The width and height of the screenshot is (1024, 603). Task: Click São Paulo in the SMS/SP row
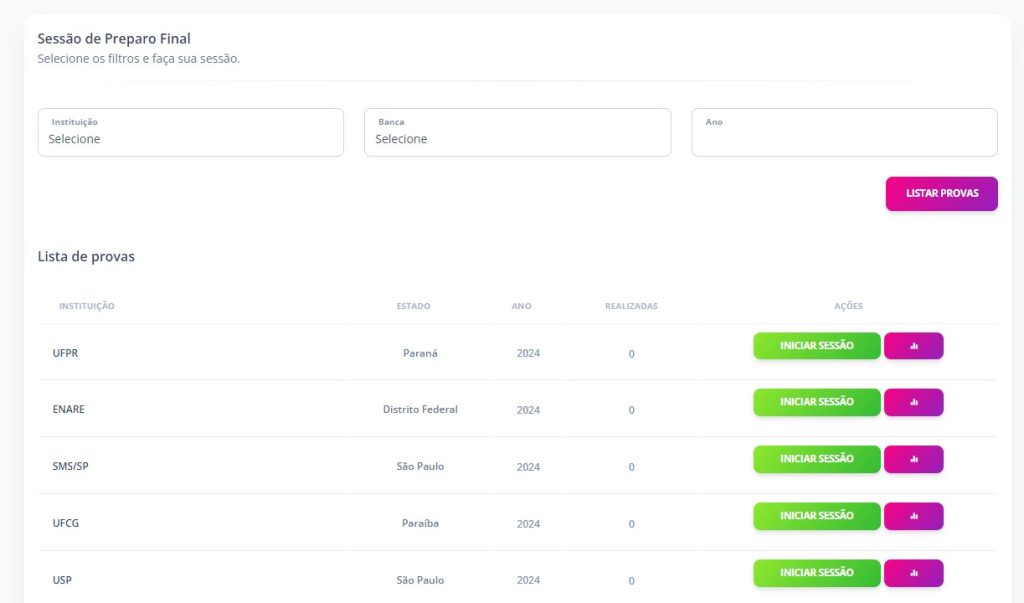[x=420, y=466]
